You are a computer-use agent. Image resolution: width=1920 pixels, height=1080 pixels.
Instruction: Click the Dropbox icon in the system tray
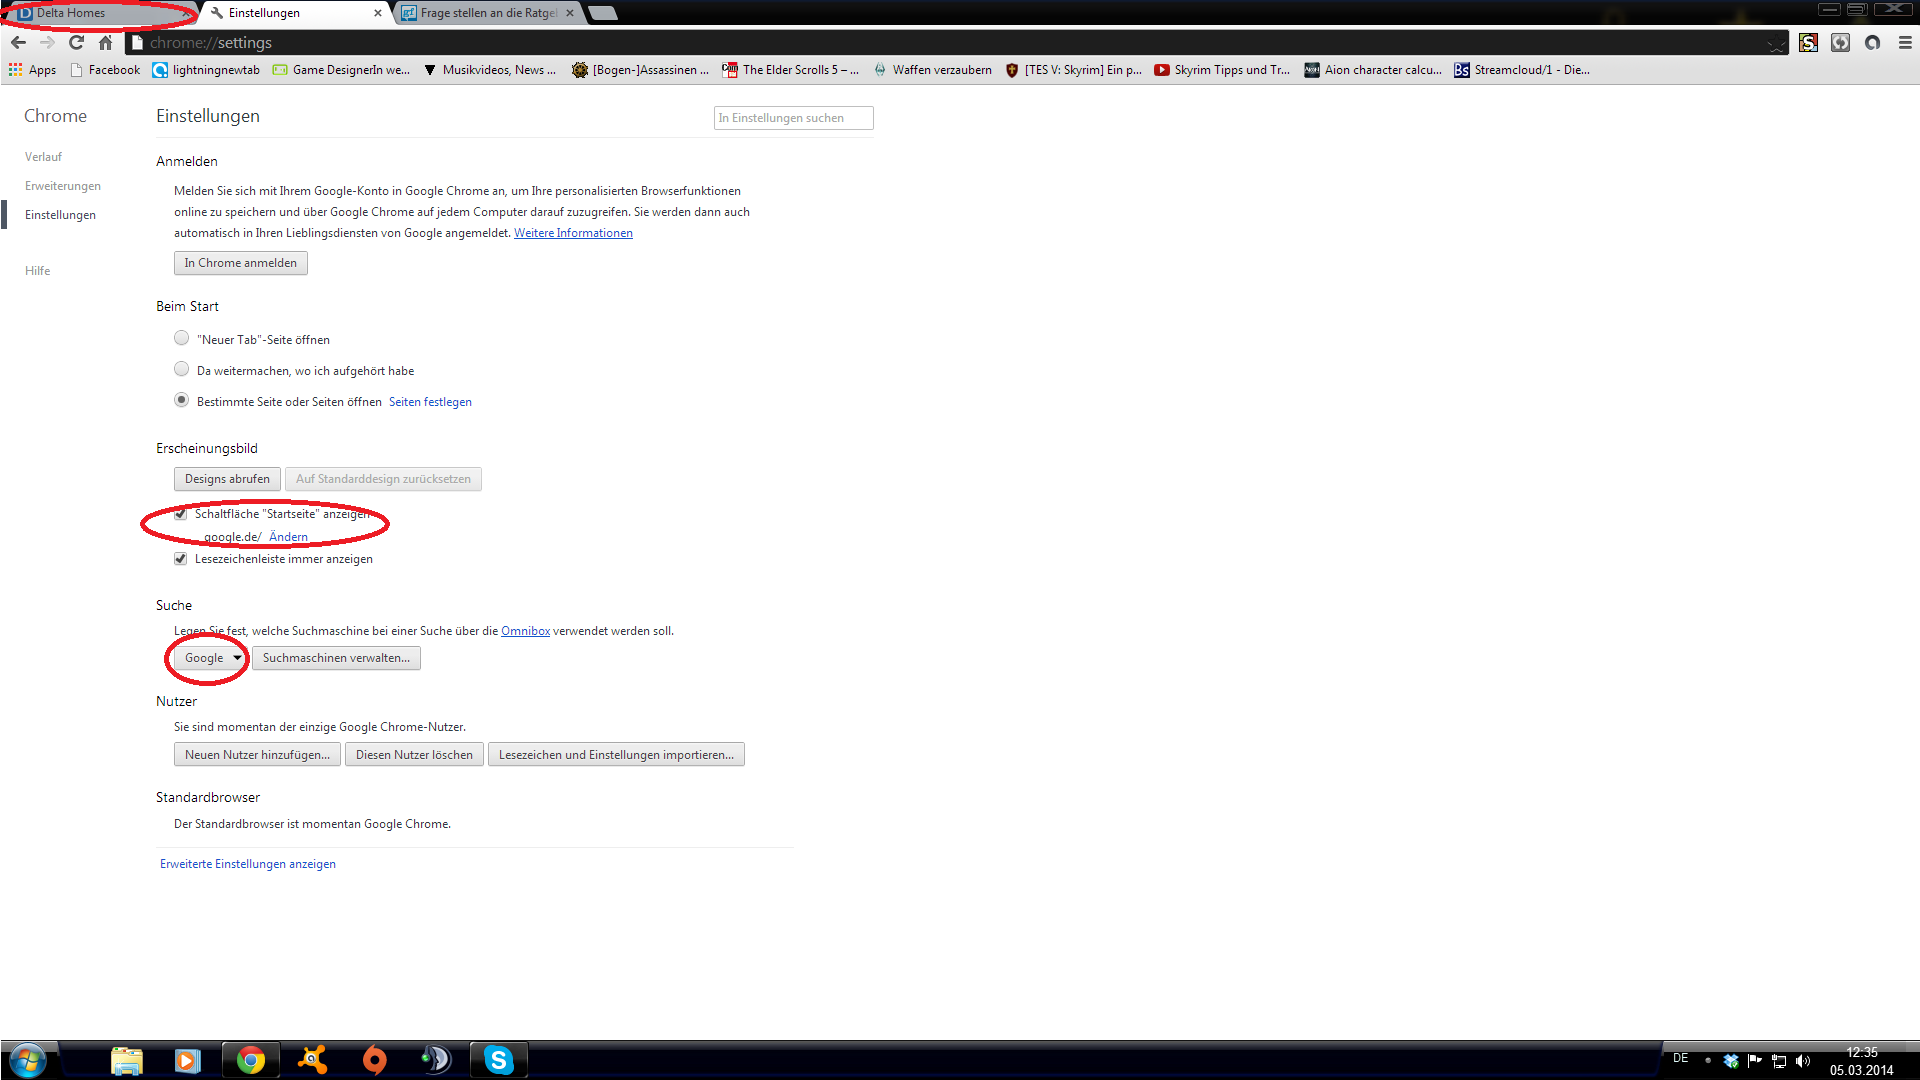[x=1731, y=1061]
